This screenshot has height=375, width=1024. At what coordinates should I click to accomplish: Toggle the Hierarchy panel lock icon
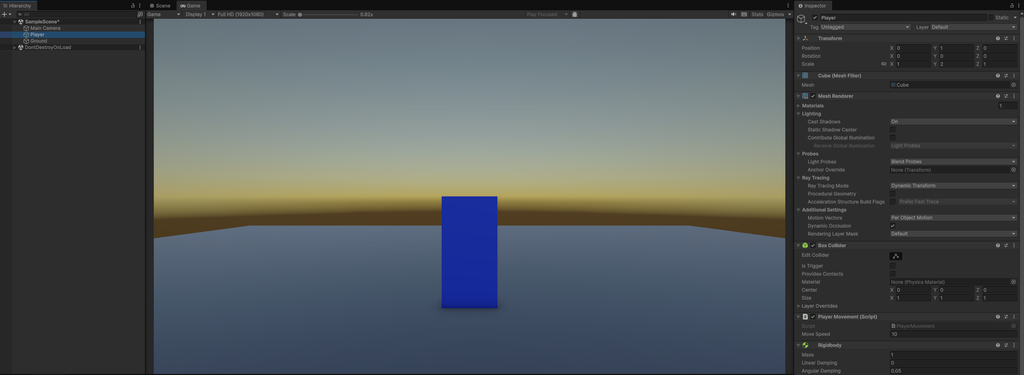point(133,5)
